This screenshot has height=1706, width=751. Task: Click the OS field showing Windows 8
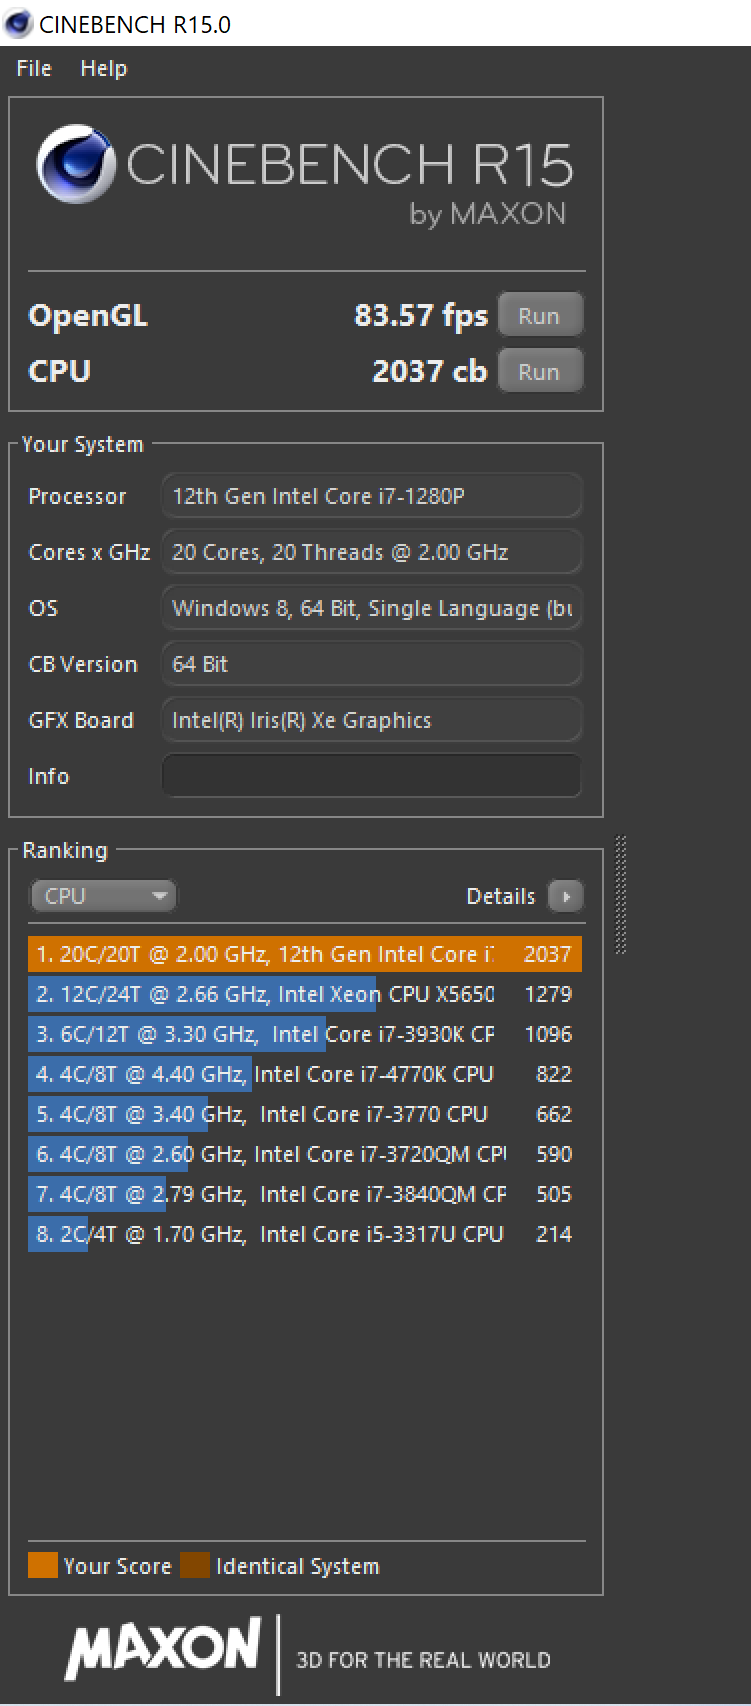click(x=371, y=608)
